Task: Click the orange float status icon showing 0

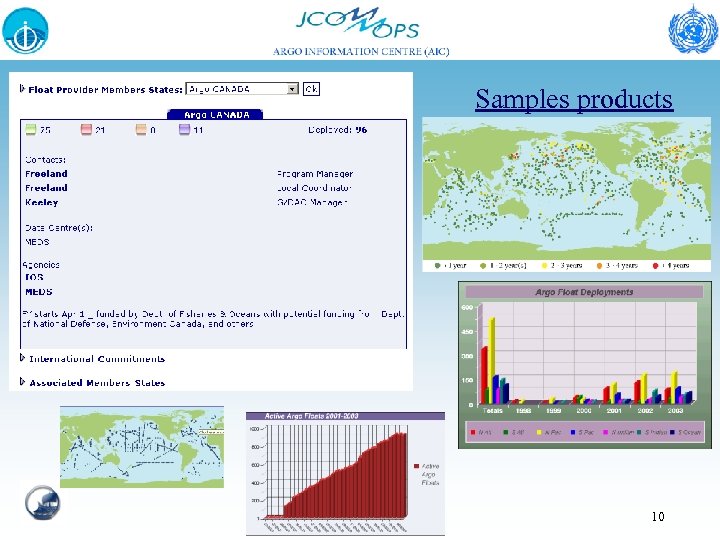Action: (141, 129)
